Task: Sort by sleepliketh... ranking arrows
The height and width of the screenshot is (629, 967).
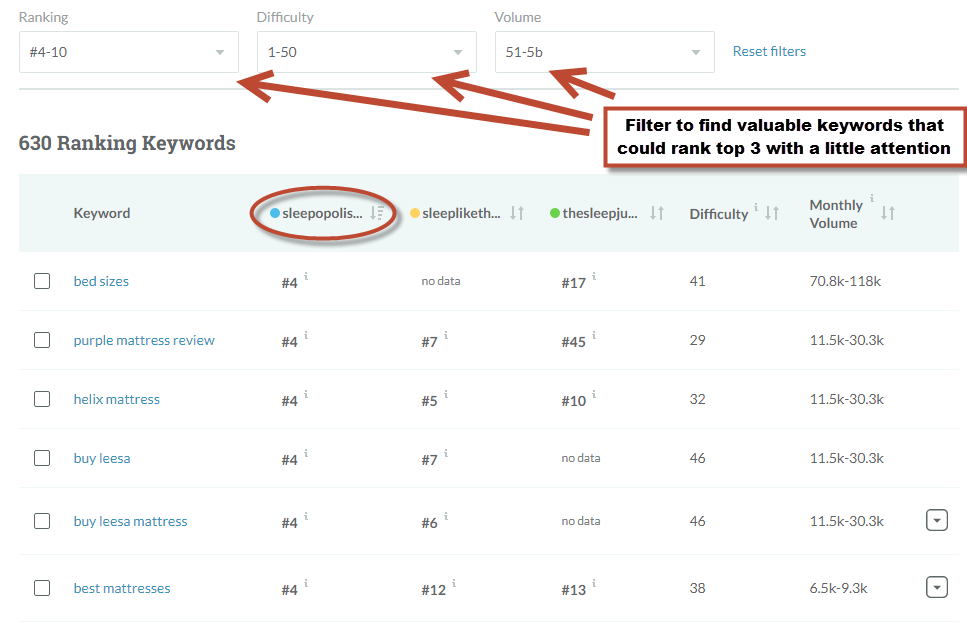Action: click(x=517, y=213)
